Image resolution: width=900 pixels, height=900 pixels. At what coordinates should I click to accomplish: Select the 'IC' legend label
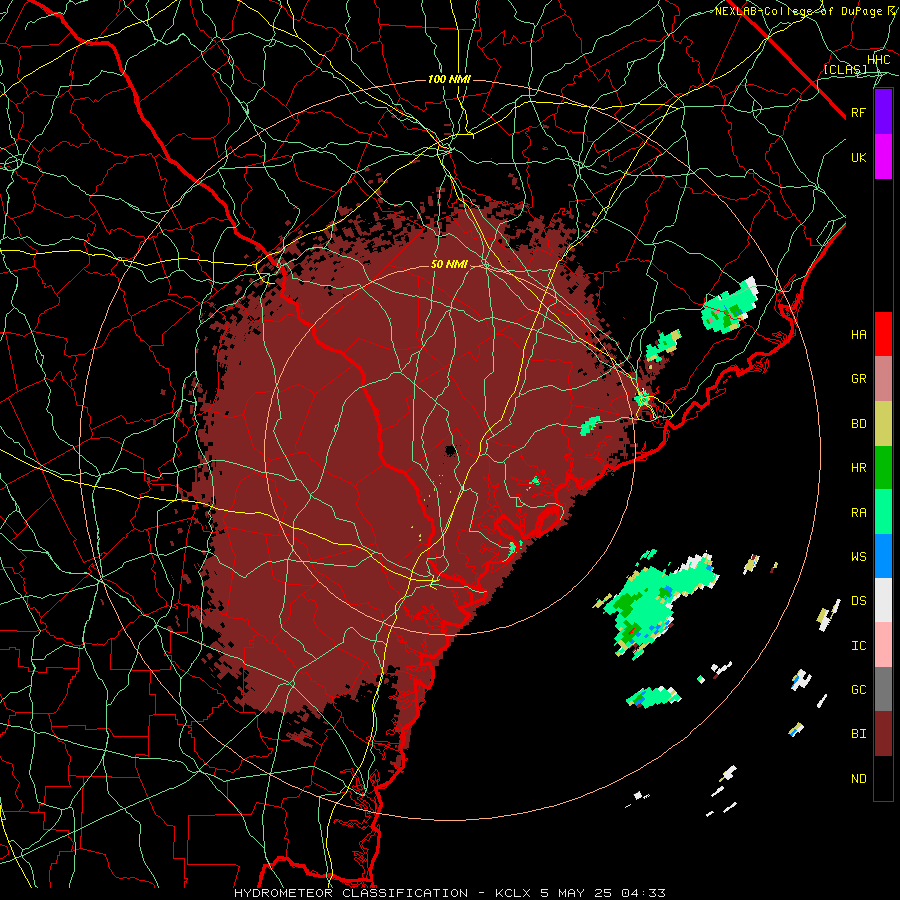858,646
